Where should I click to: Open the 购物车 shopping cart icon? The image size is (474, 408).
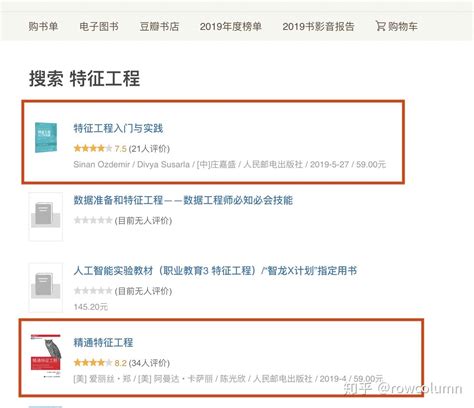pyautogui.click(x=380, y=26)
